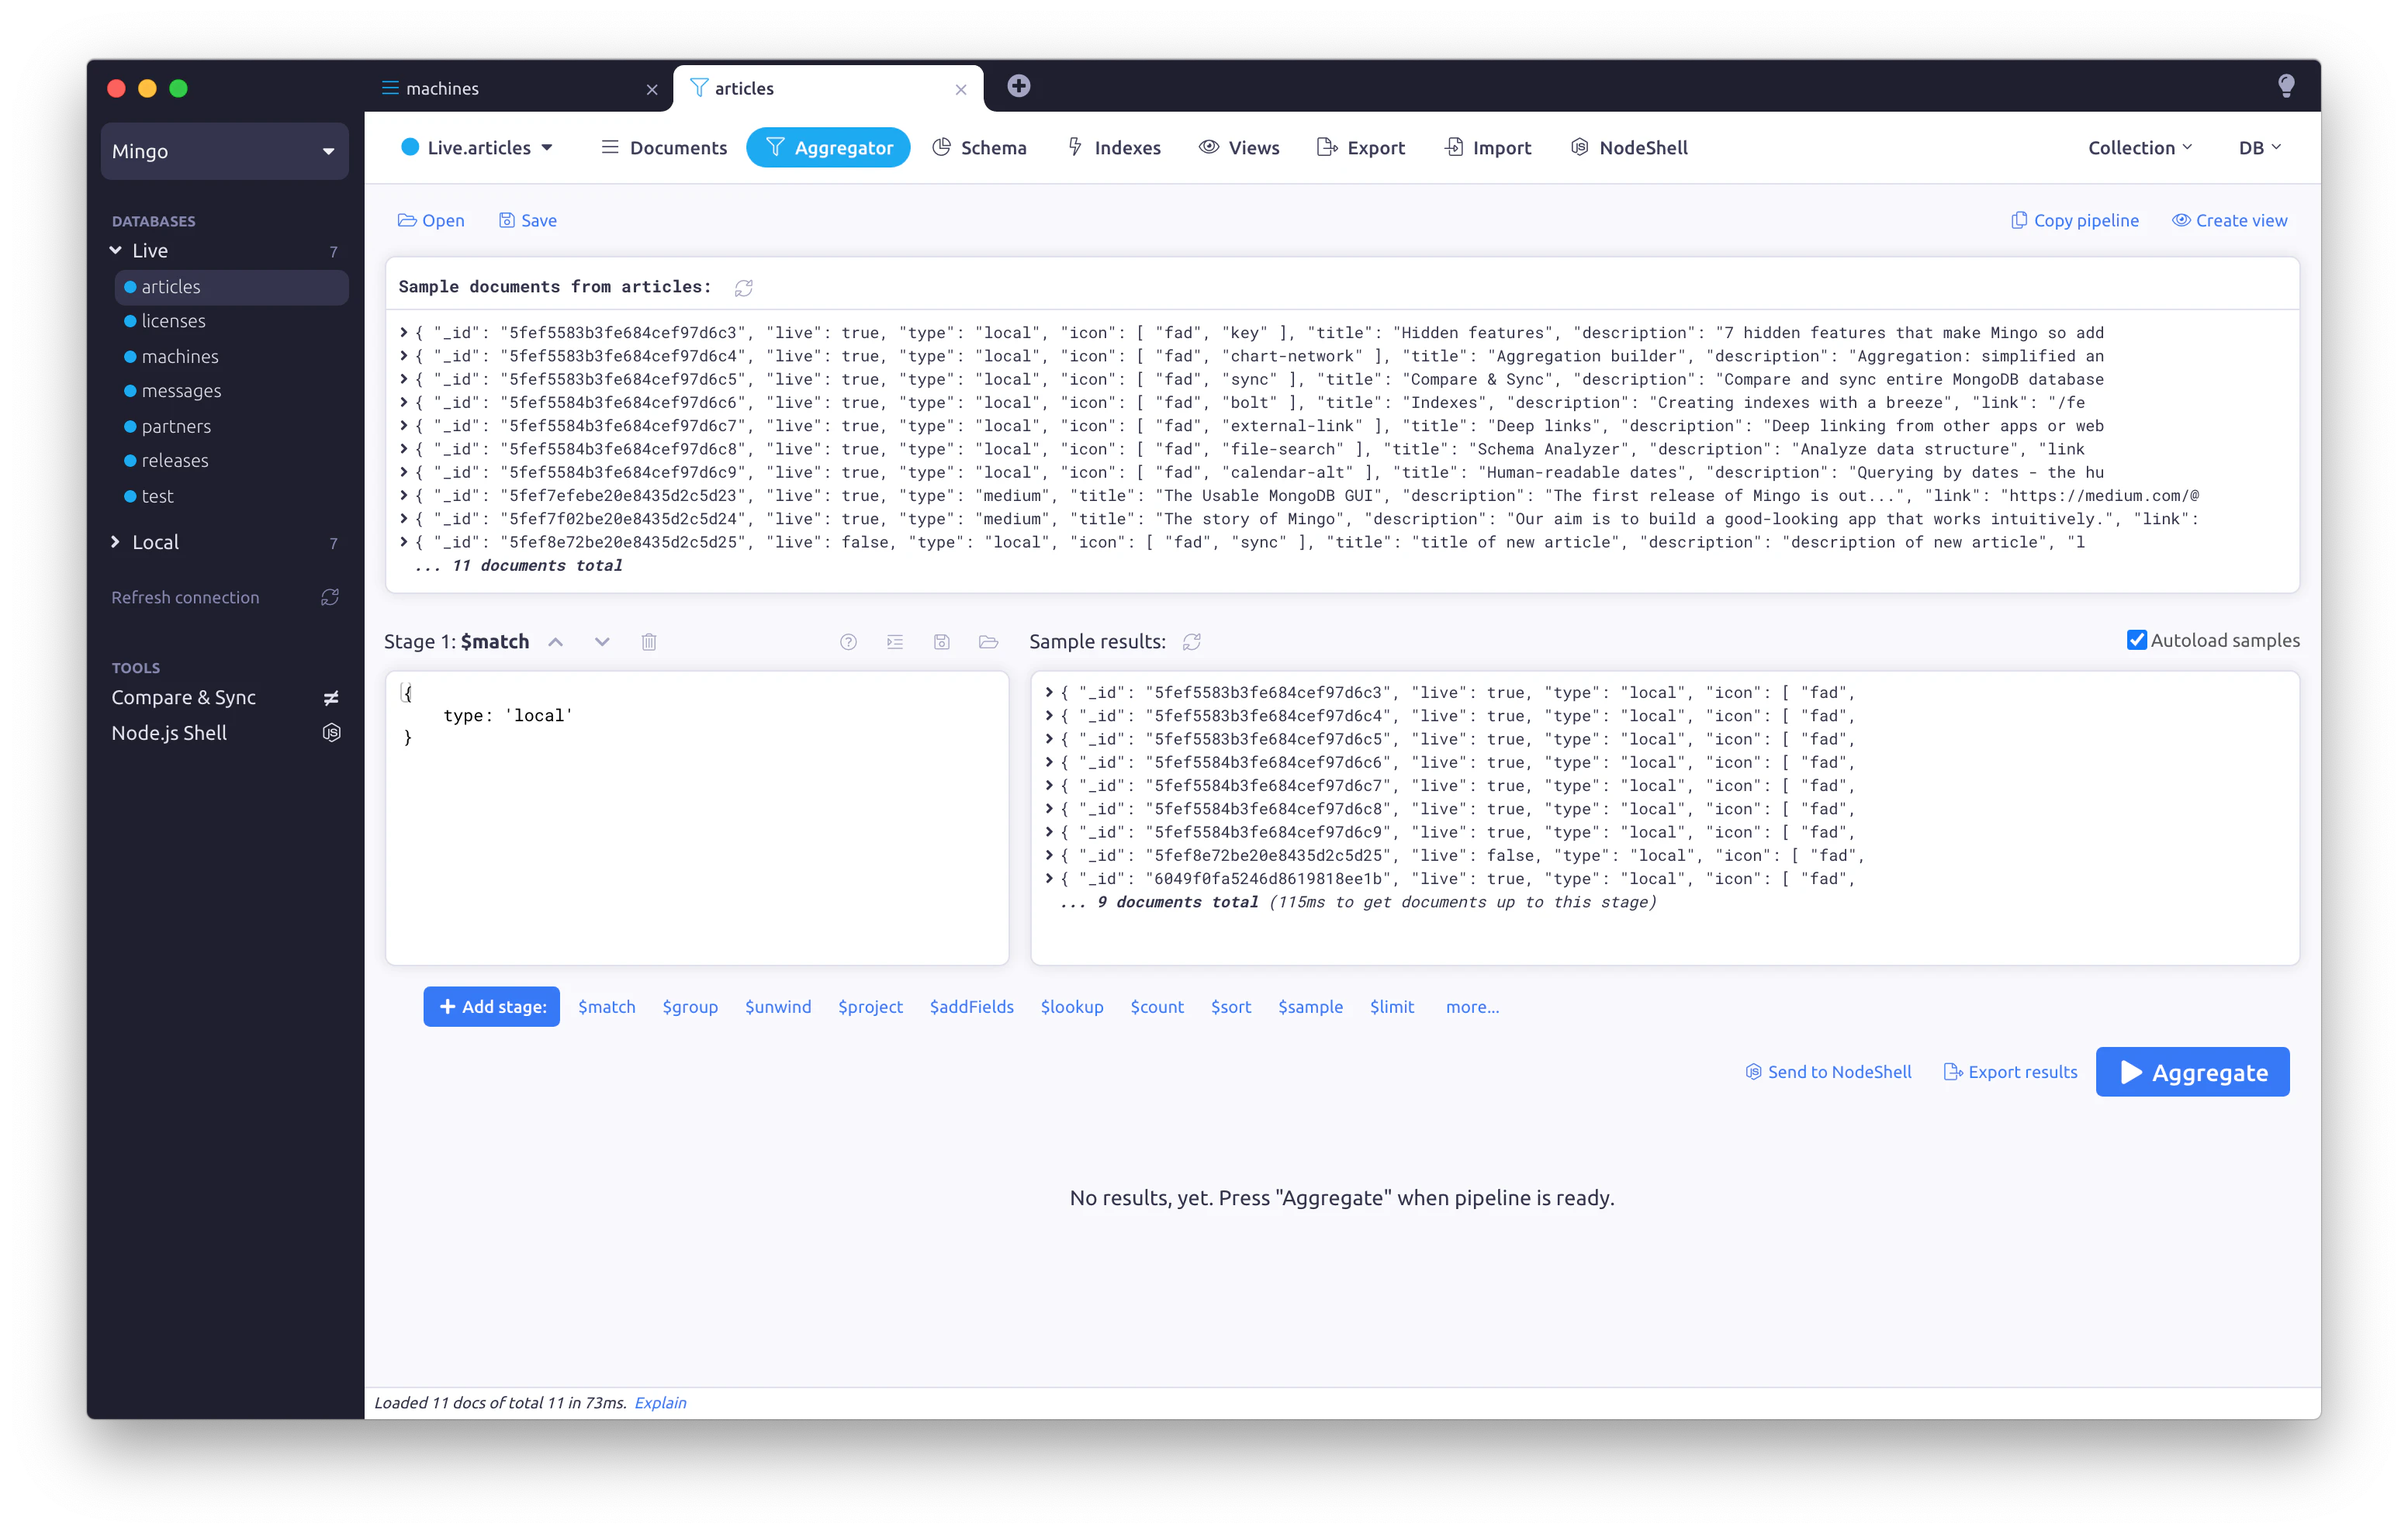
Task: Click the lightbulb icon in the title bar
Action: pos(2286,85)
